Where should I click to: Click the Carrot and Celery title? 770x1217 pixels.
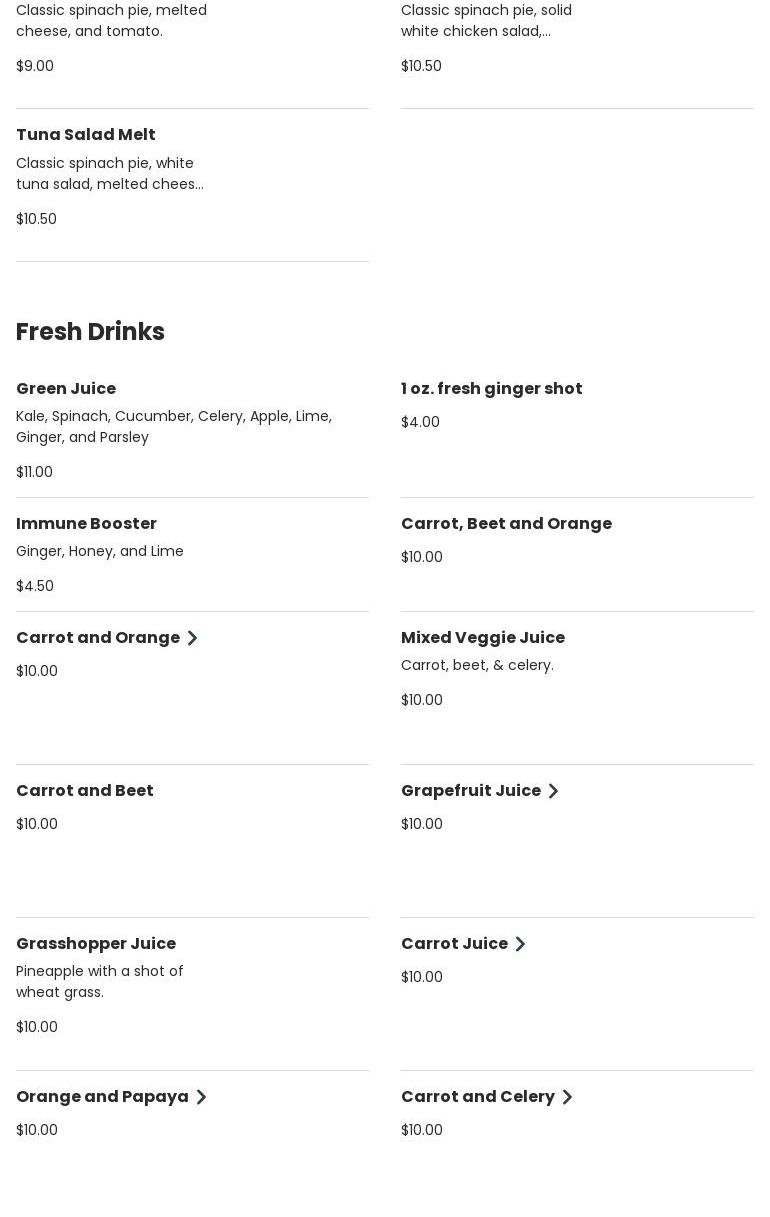click(x=477, y=1096)
